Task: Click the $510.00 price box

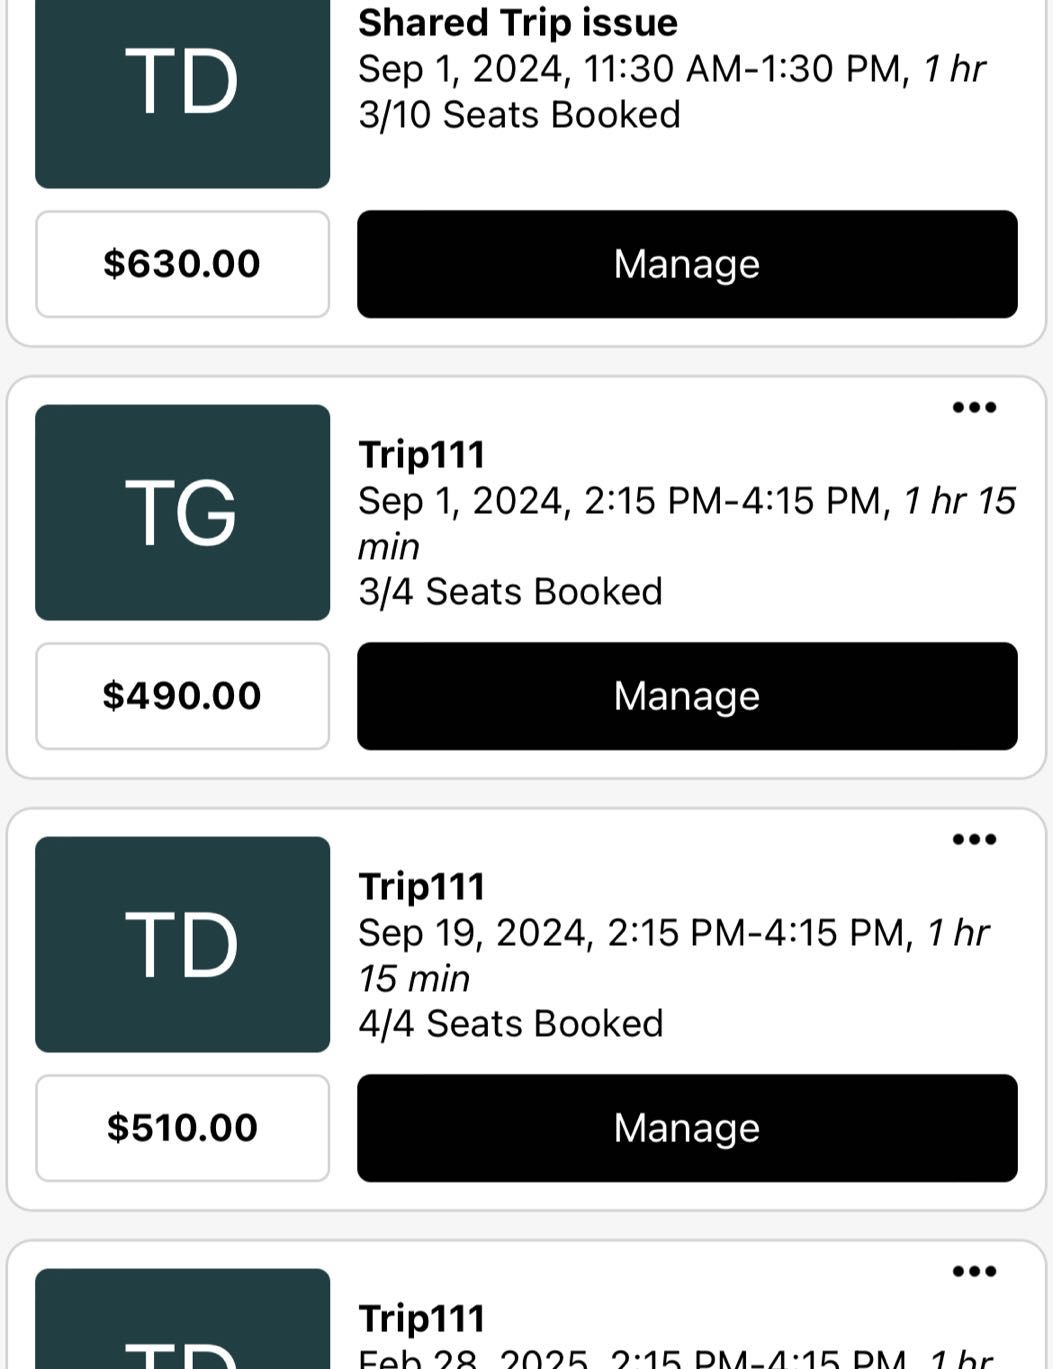Action: tap(182, 1128)
